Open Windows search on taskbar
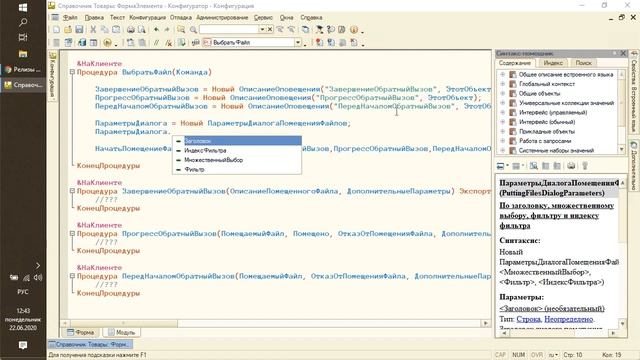This screenshot has height=360, width=640. 23,22
